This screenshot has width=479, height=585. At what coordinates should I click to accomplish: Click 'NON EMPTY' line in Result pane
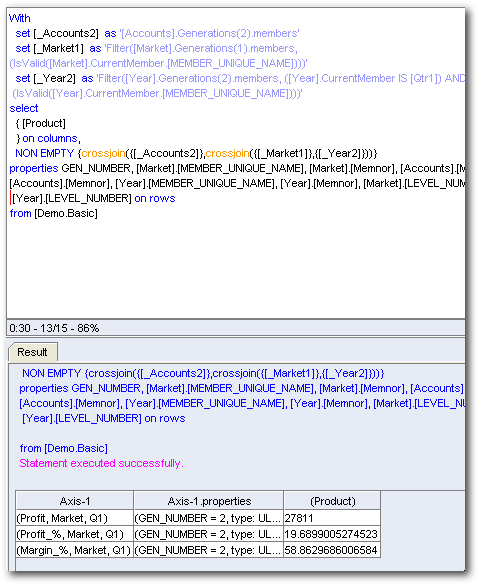[x=203, y=373]
